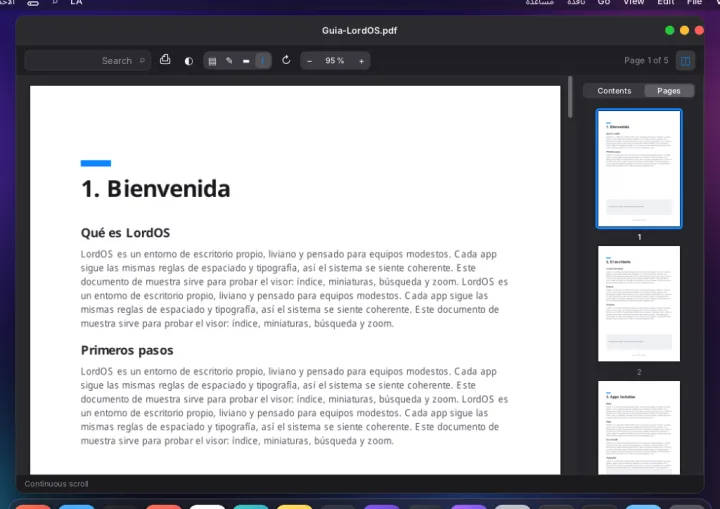Toggle the dark page contrast icon
720x509 pixels.
188,61
